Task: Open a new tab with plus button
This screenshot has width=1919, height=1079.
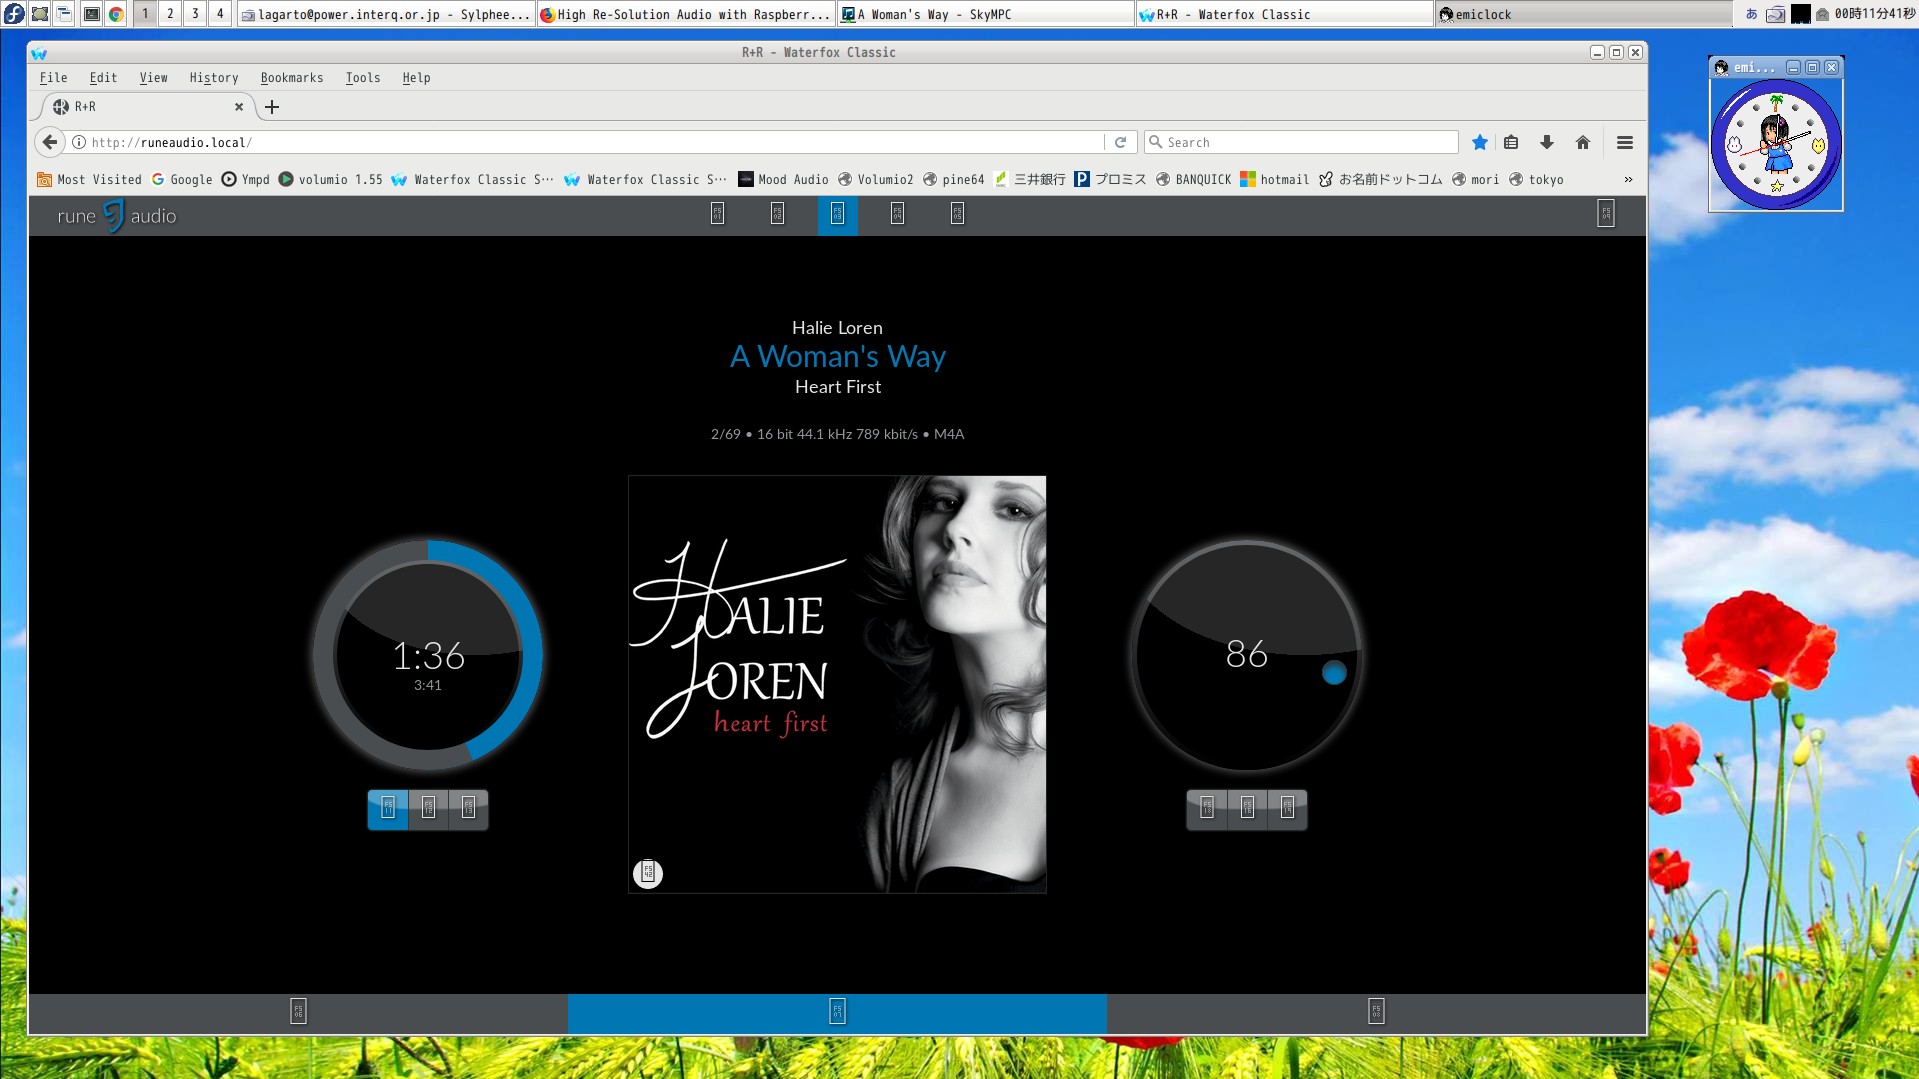Action: pos(272,107)
